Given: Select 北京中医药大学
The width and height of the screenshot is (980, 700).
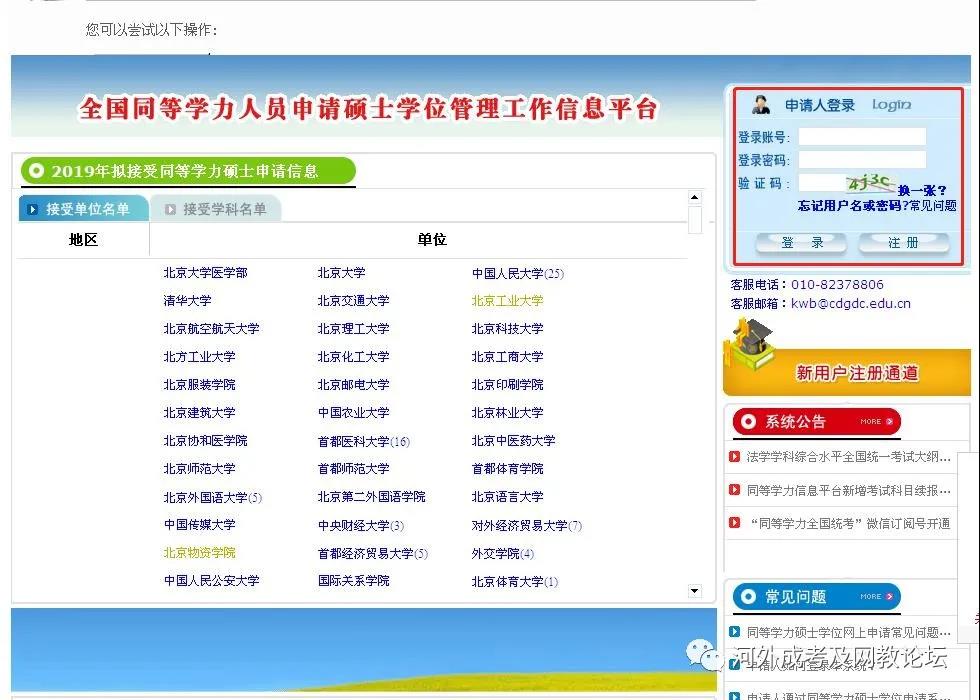Looking at the screenshot, I should click(x=513, y=441).
